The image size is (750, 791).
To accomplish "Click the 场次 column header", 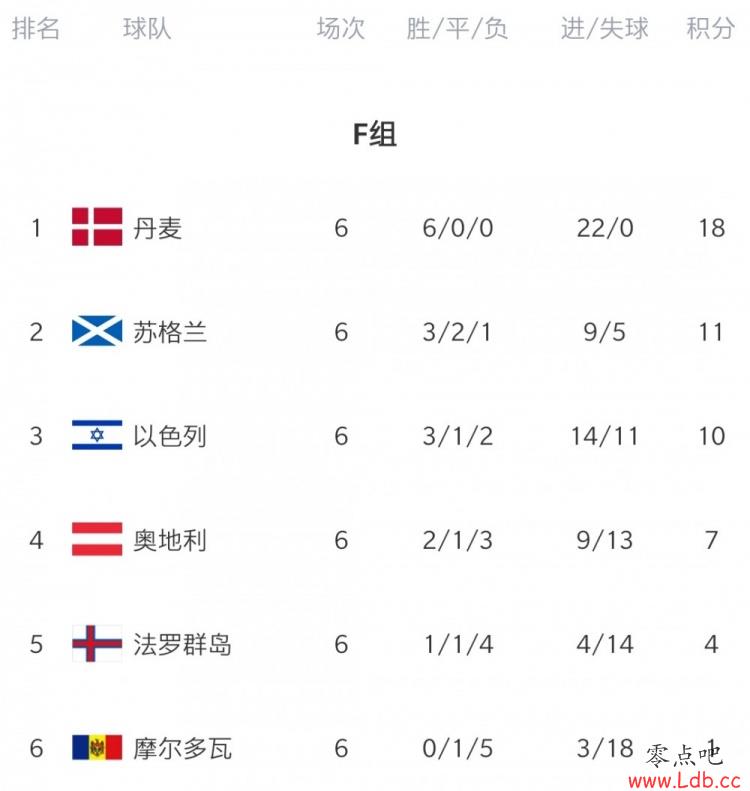I will point(341,28).
